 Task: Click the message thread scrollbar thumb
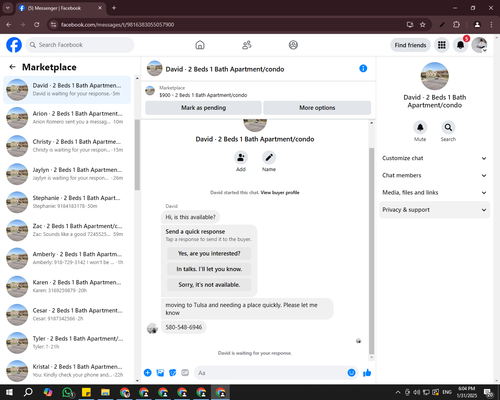coord(371,251)
